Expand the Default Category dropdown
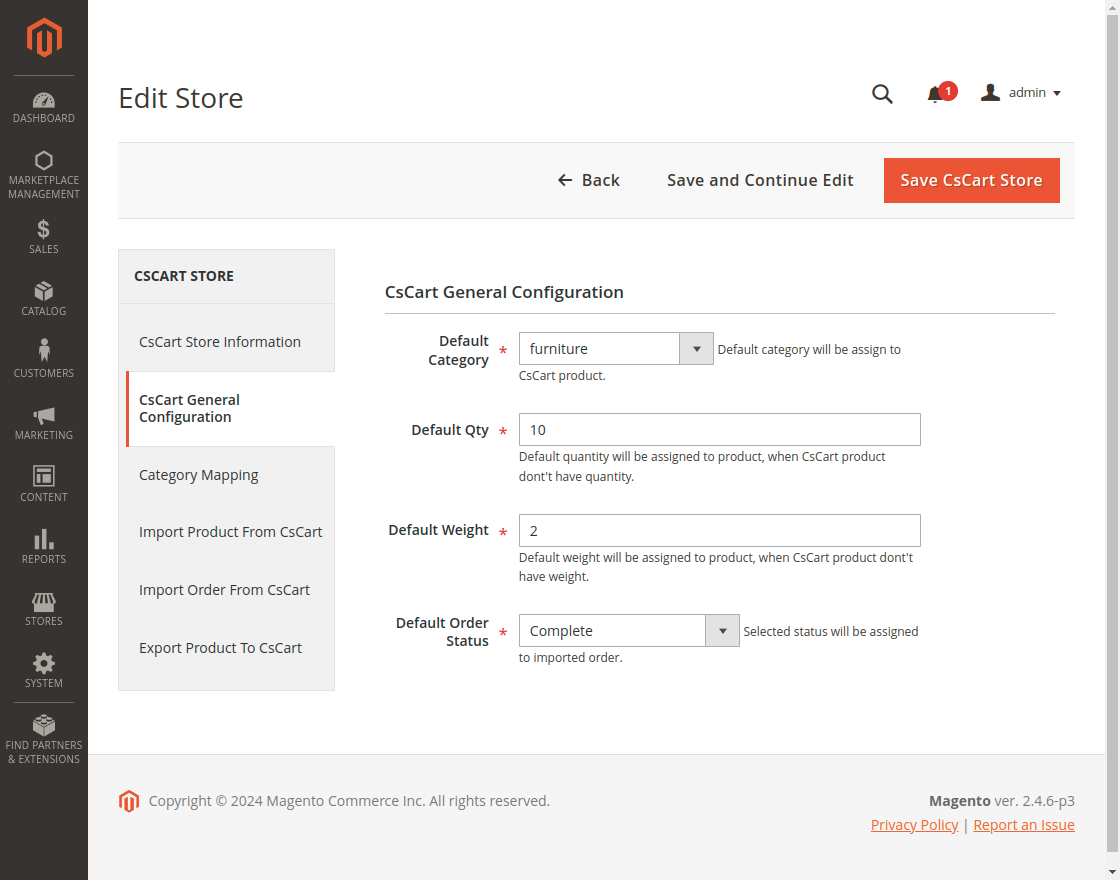 tap(696, 349)
